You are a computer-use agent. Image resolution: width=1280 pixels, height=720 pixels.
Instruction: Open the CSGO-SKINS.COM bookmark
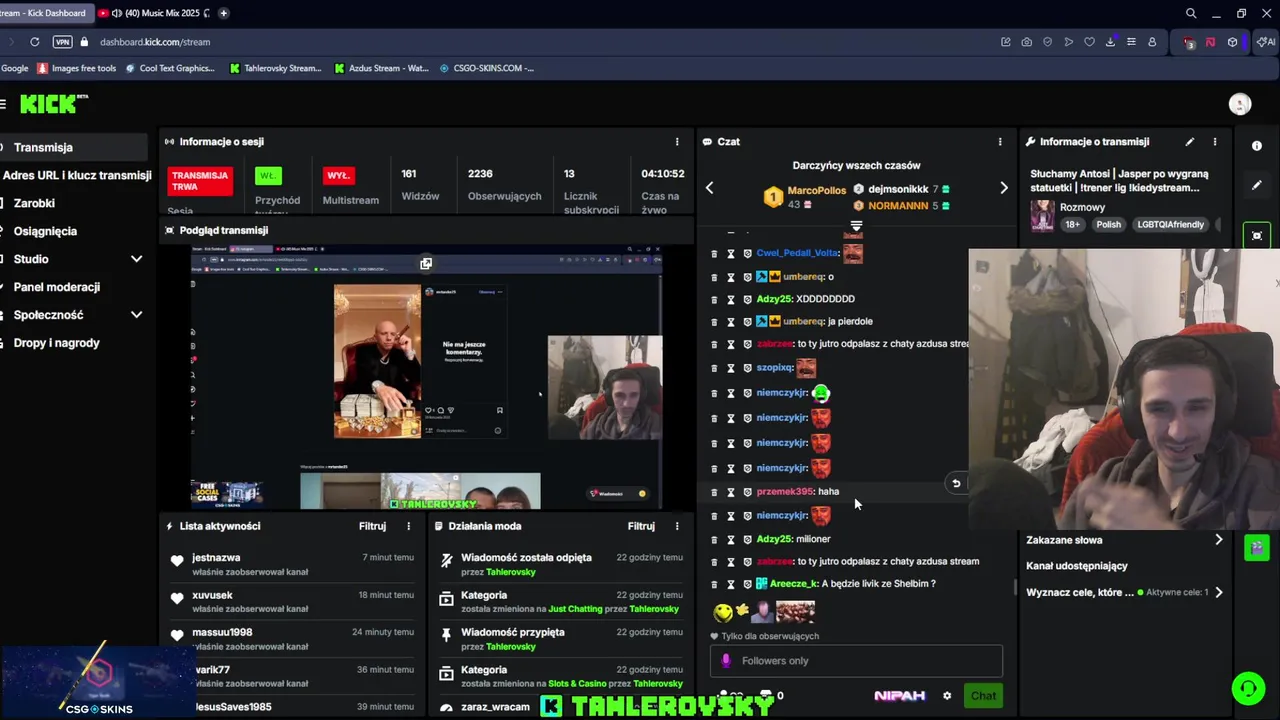(x=487, y=68)
